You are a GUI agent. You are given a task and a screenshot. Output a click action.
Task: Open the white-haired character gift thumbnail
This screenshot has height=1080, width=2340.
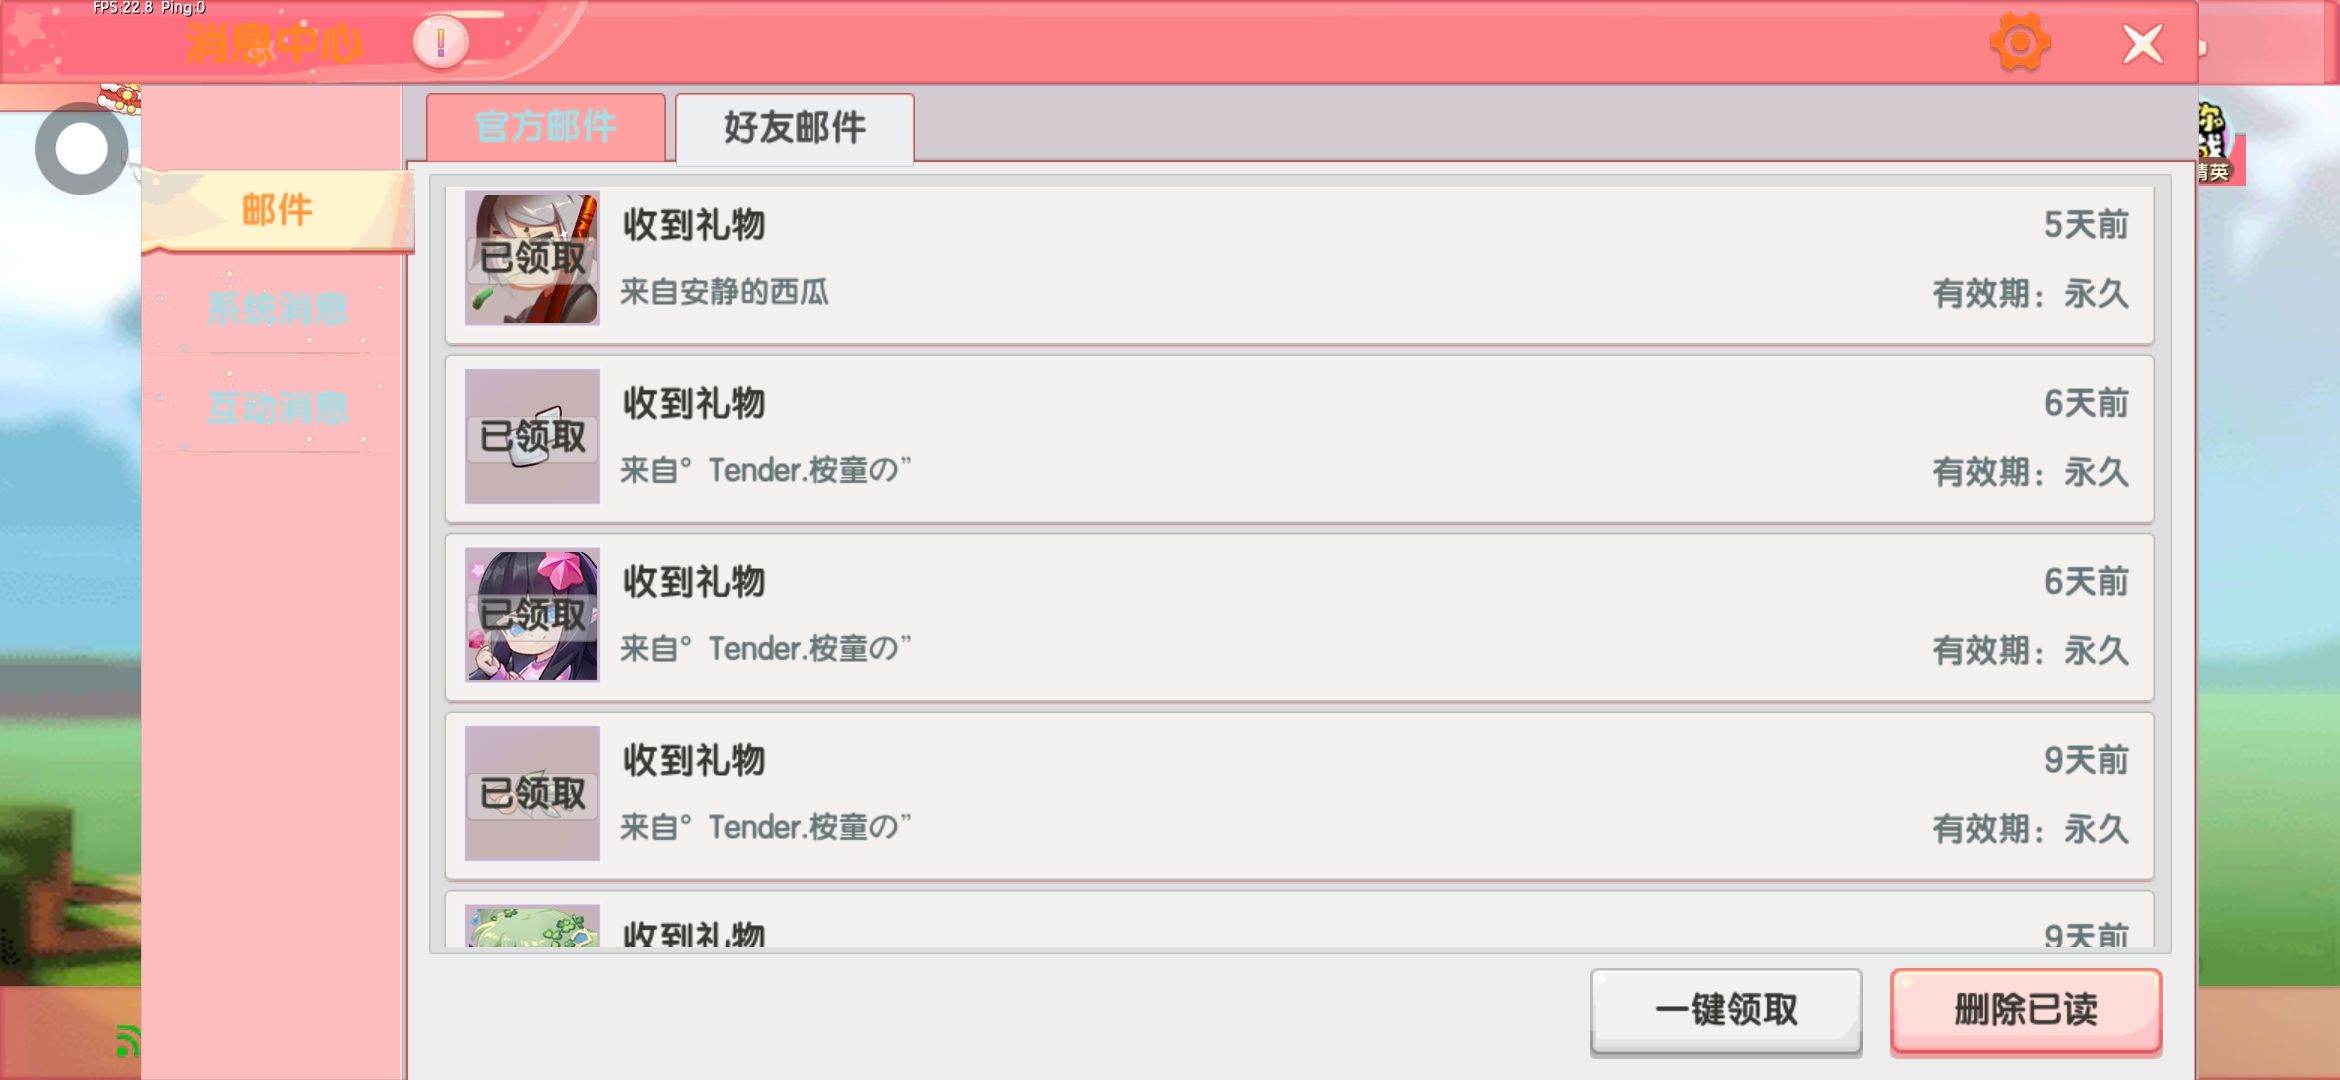[x=532, y=258]
